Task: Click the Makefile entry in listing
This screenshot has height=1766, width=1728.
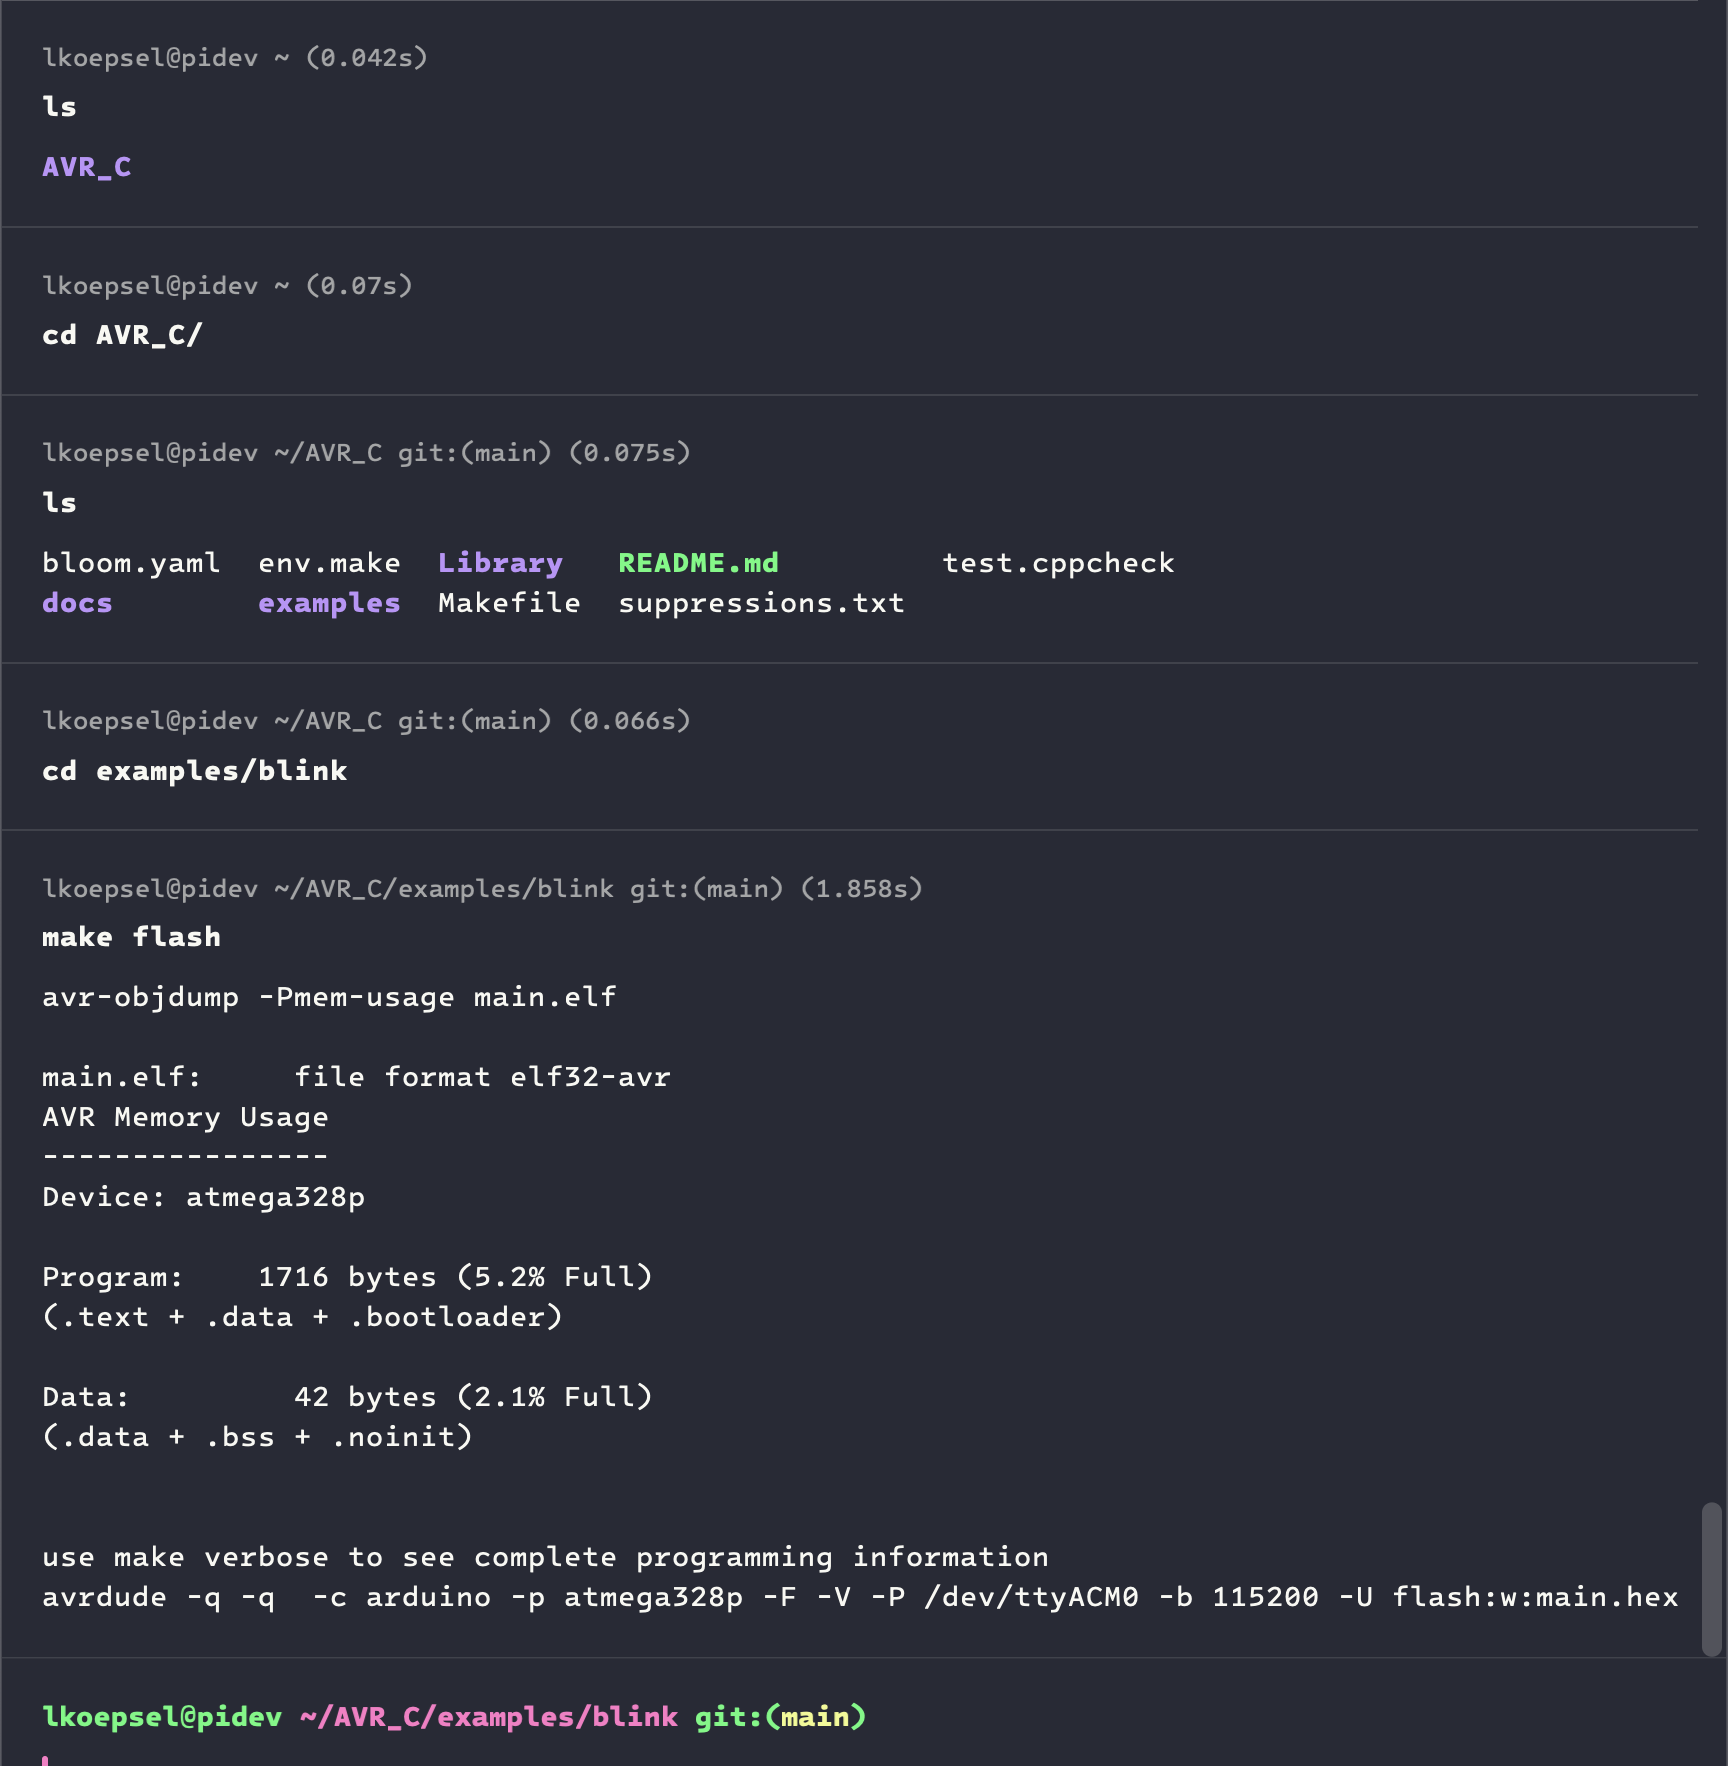Action: [x=509, y=603]
